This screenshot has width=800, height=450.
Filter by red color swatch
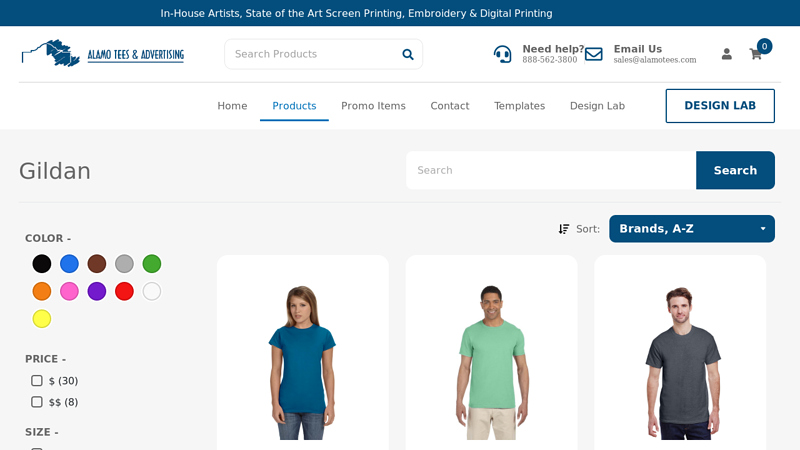[x=124, y=291]
